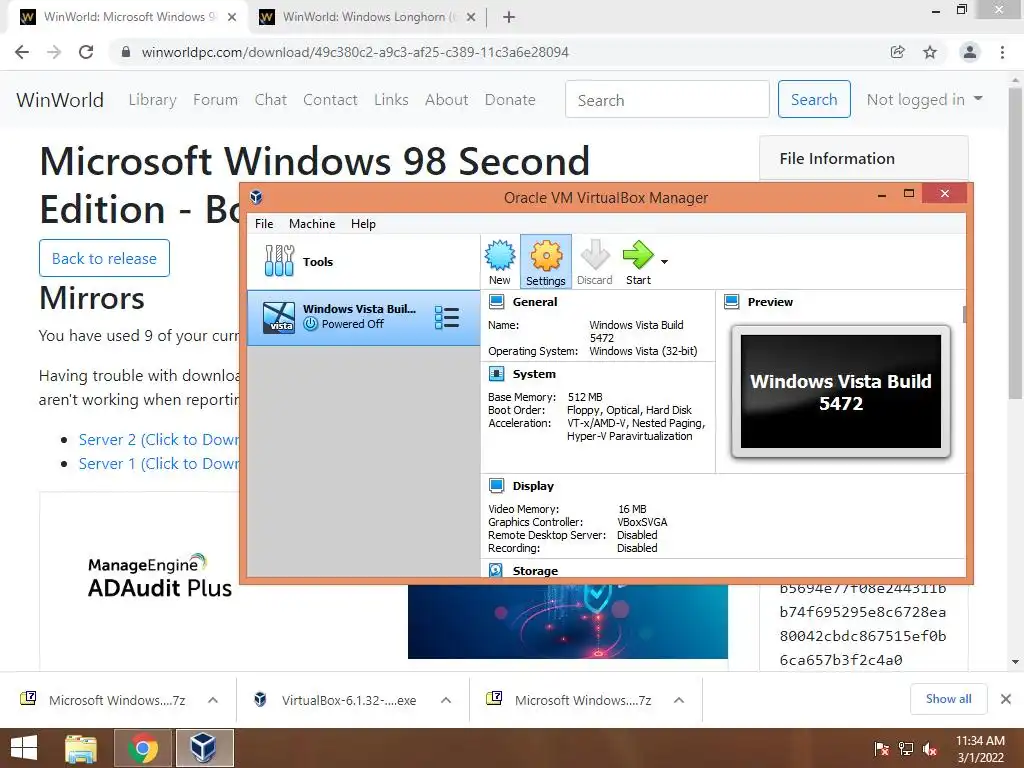Open the WinWorld Library link

click(x=152, y=100)
